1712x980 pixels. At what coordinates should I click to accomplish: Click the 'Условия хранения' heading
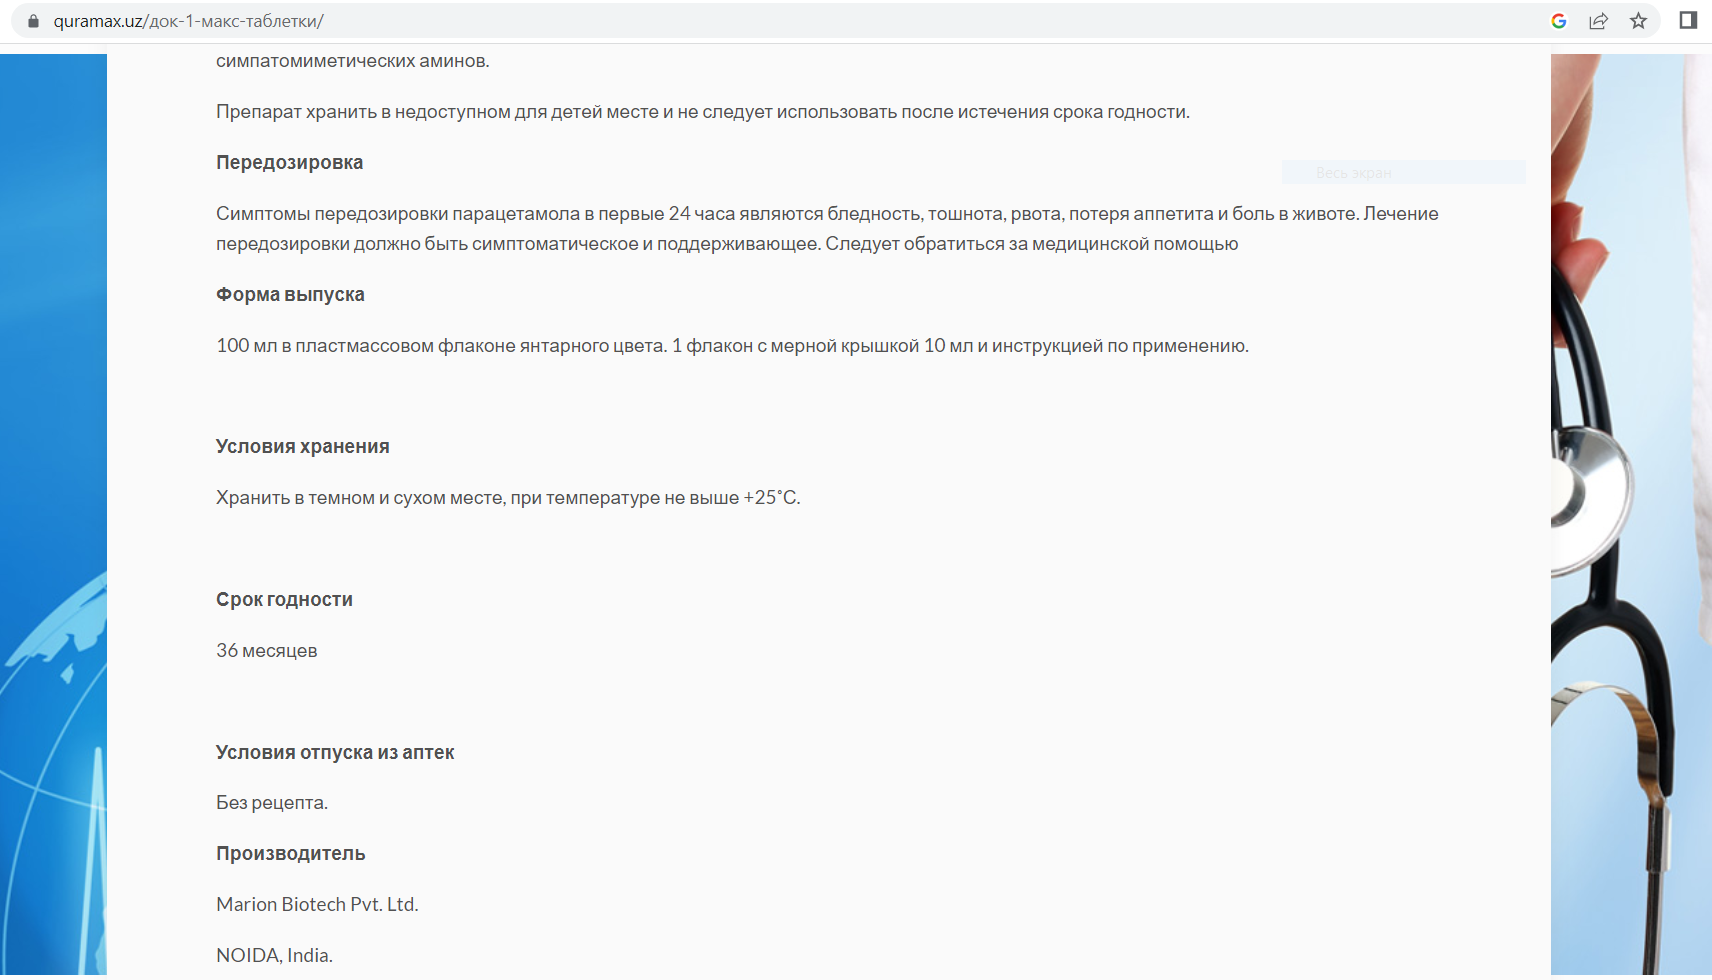click(x=302, y=447)
